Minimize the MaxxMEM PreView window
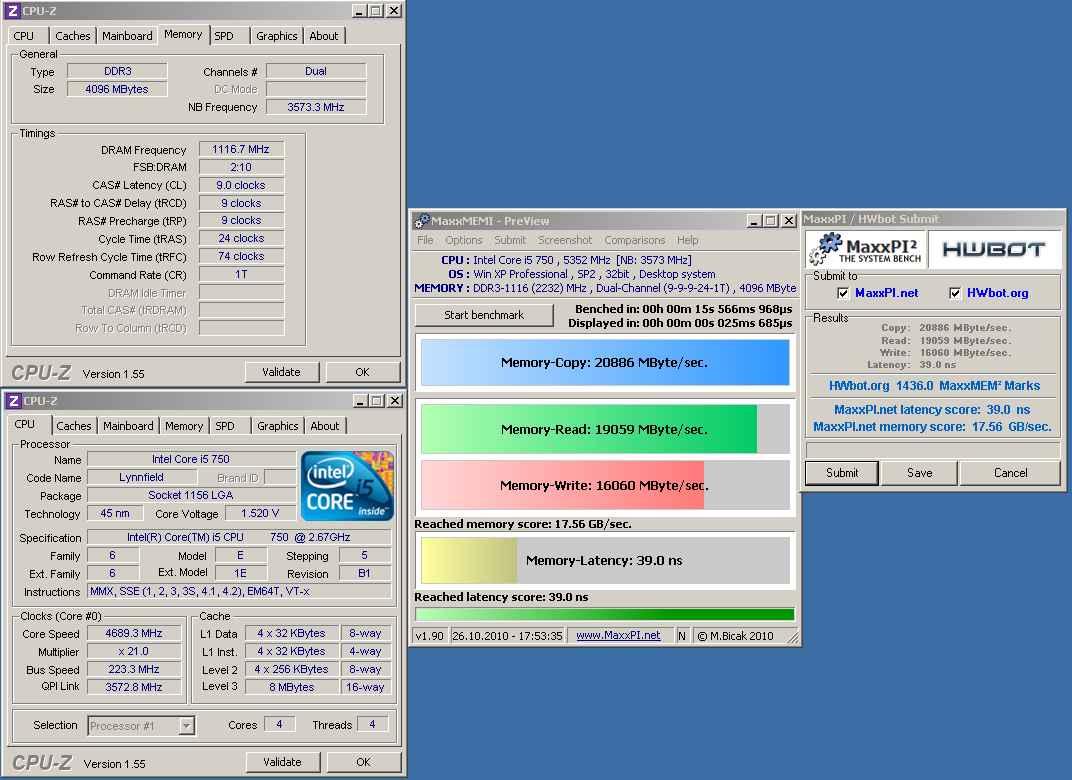 point(753,221)
